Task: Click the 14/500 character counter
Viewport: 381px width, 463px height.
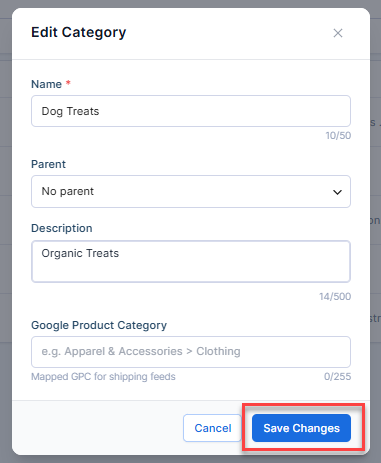Action: tap(335, 296)
